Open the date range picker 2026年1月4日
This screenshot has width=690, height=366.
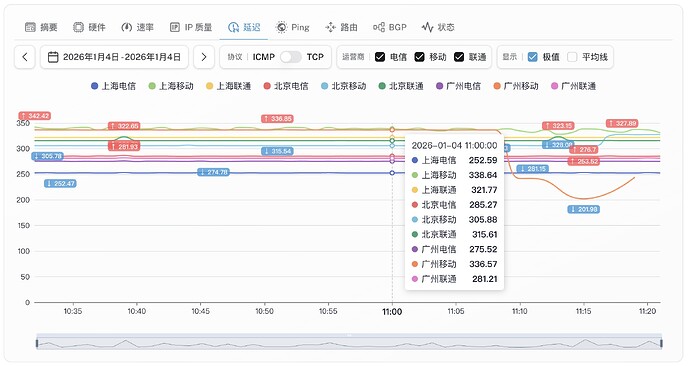(x=114, y=57)
